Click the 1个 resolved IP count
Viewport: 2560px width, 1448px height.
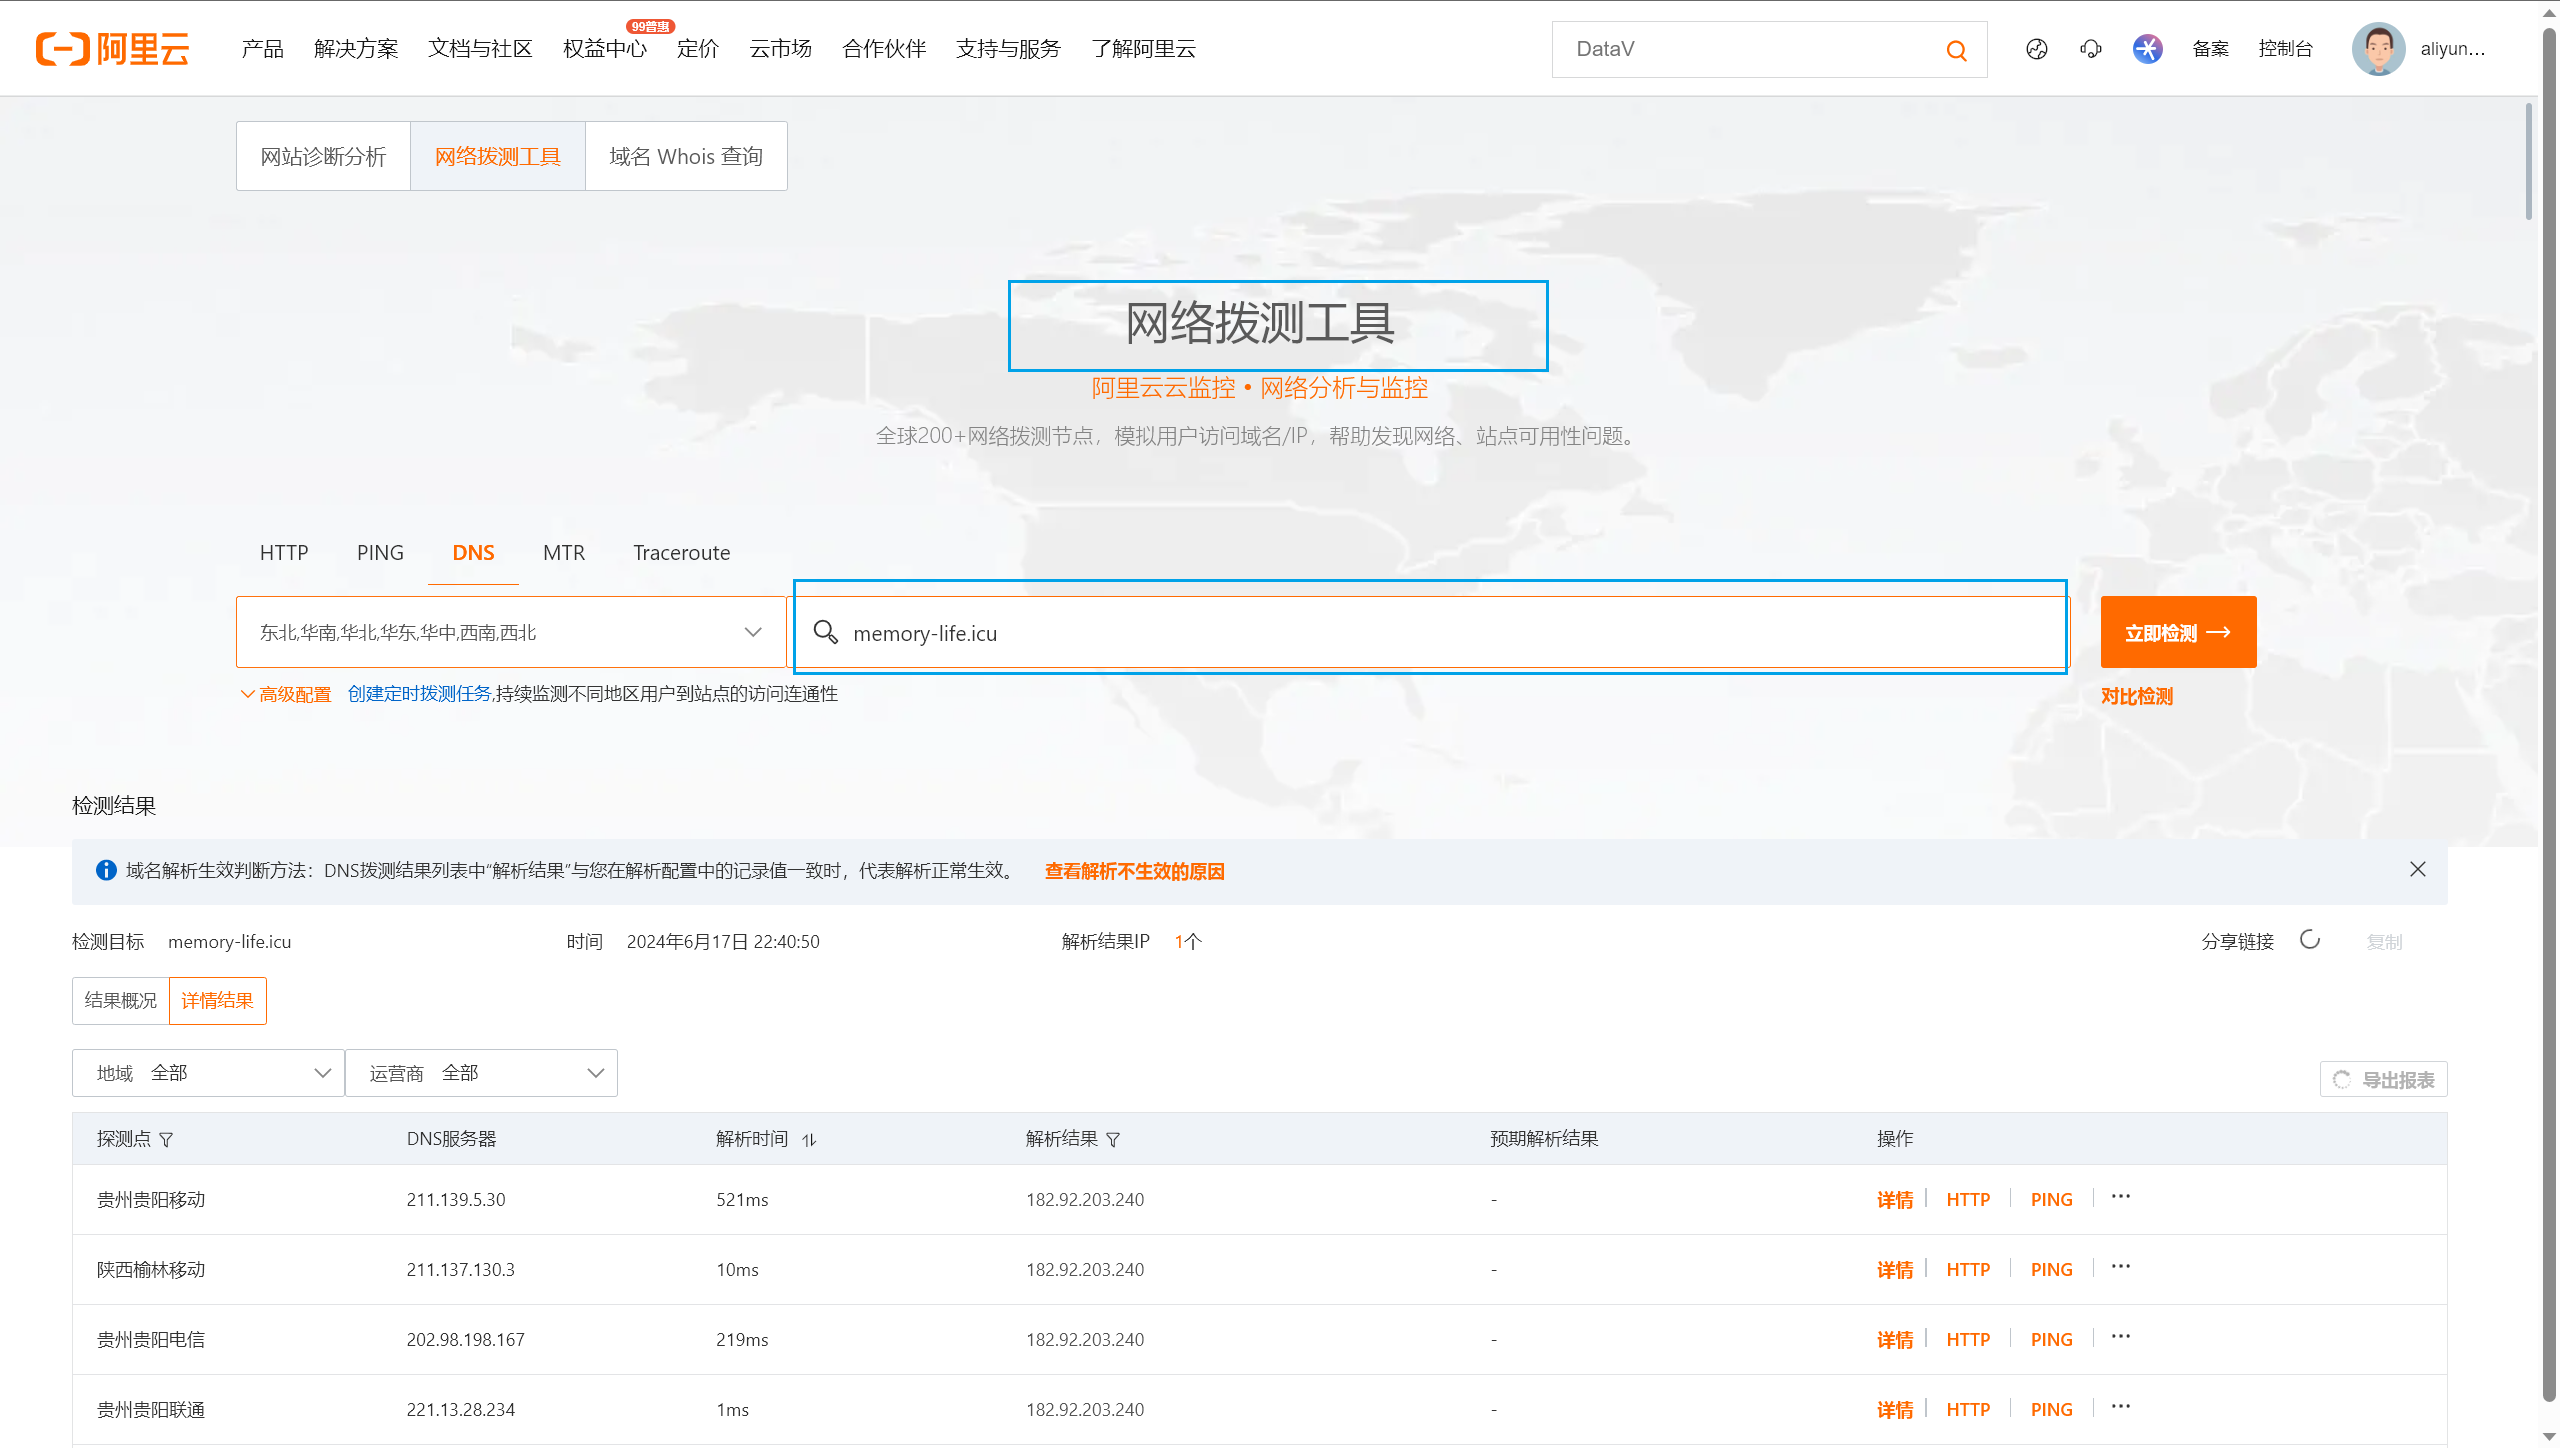click(1187, 942)
